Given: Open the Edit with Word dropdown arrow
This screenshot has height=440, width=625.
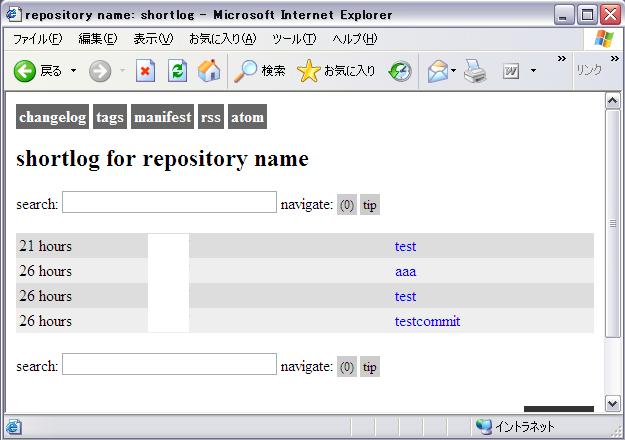Looking at the screenshot, I should coord(533,71).
